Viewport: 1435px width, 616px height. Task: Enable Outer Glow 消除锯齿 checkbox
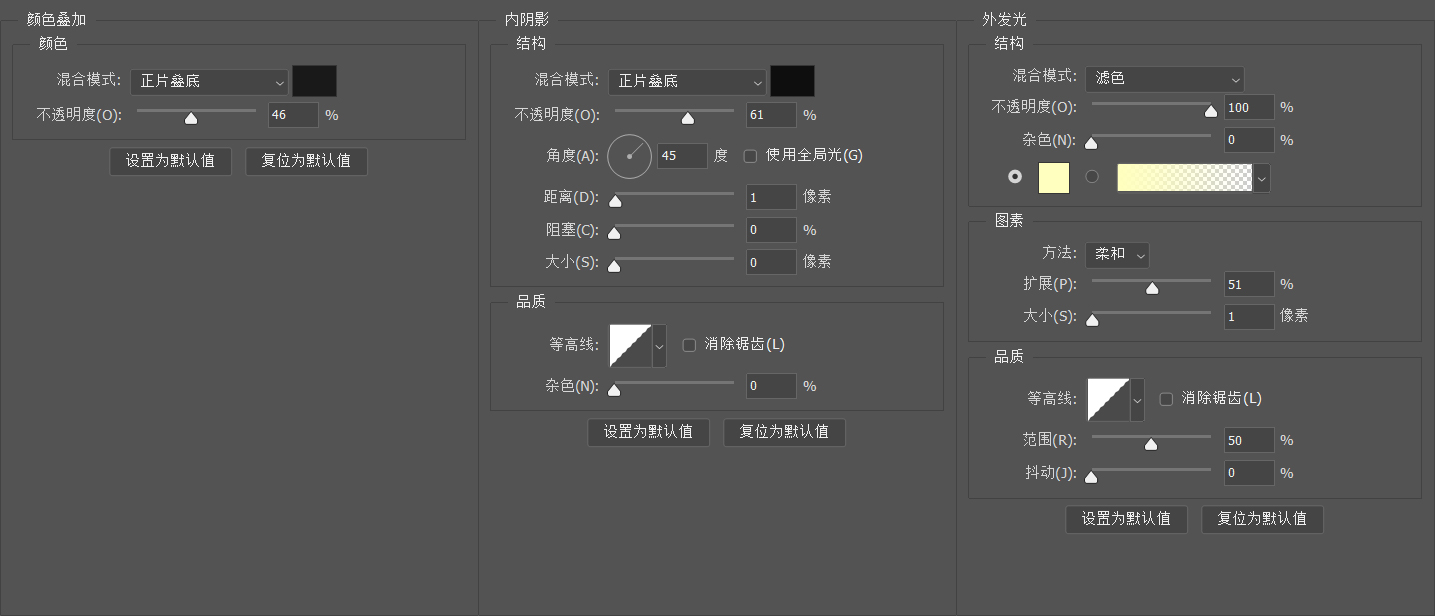pos(1166,399)
